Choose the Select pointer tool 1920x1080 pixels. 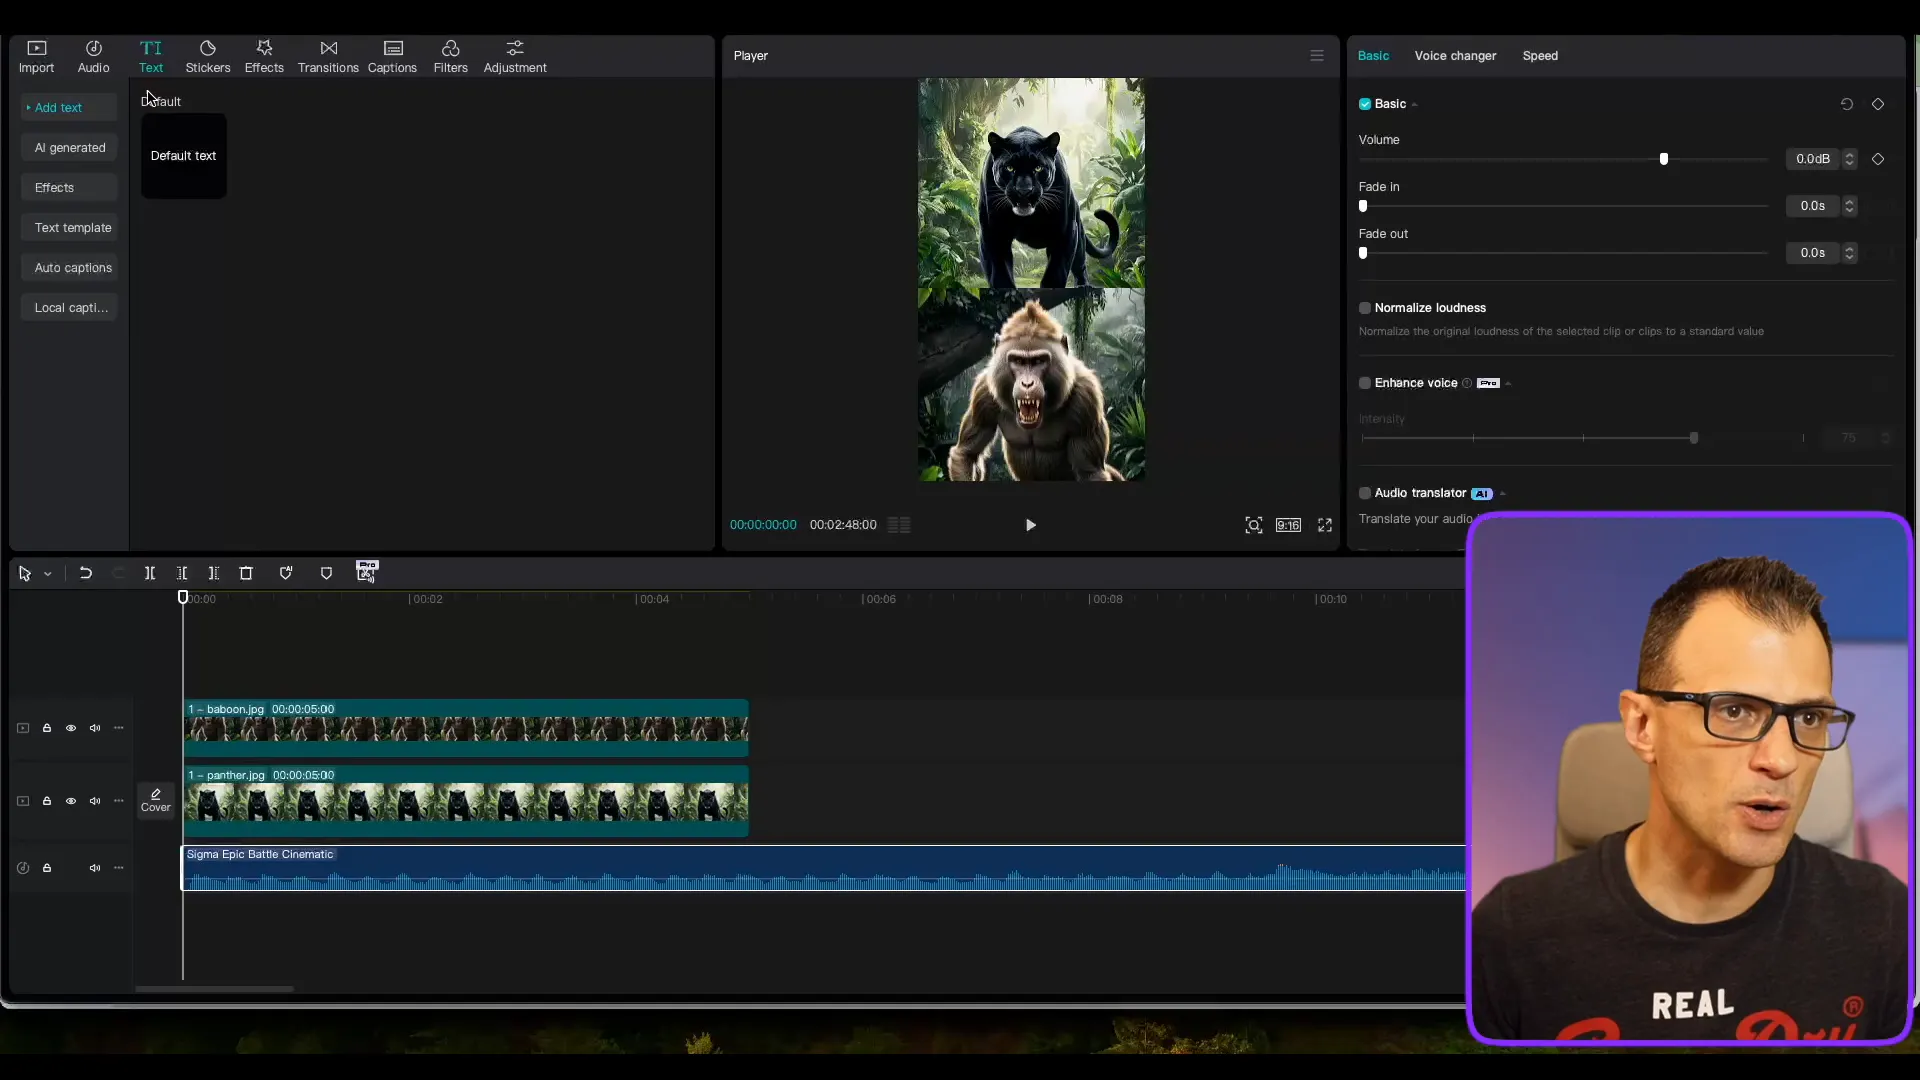[25, 573]
